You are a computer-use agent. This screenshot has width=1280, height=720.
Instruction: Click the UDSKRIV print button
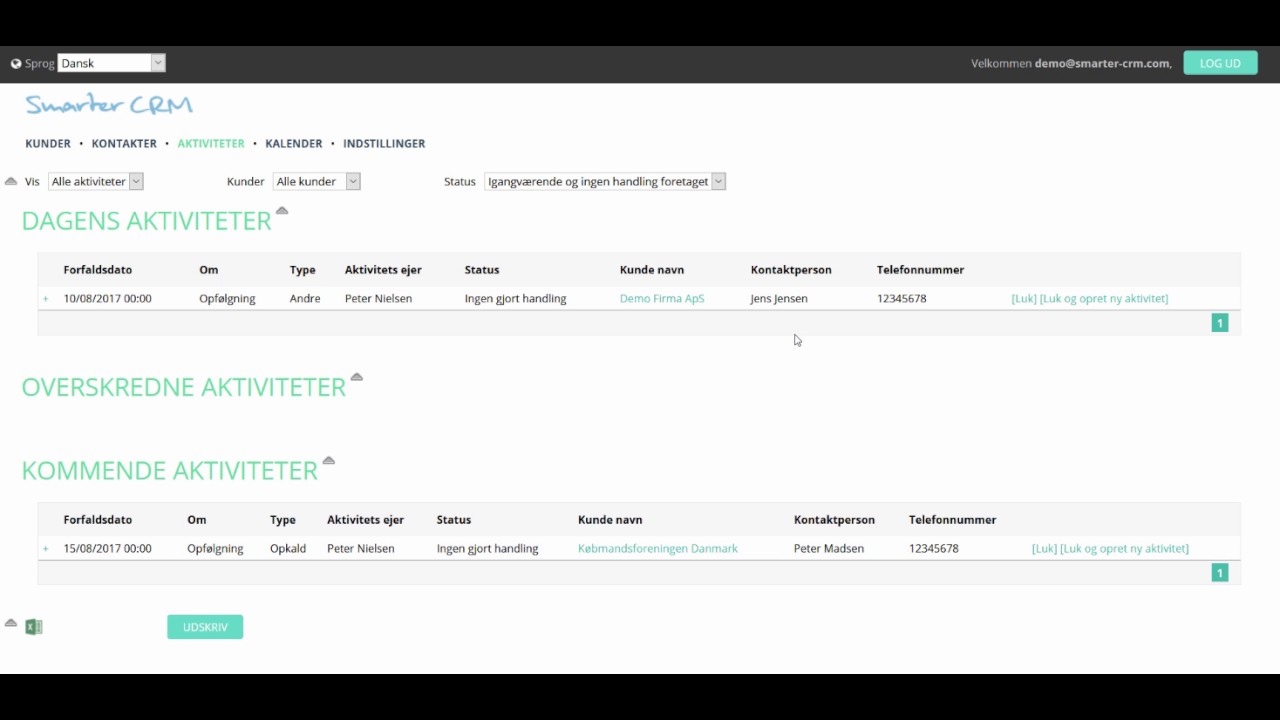205,627
